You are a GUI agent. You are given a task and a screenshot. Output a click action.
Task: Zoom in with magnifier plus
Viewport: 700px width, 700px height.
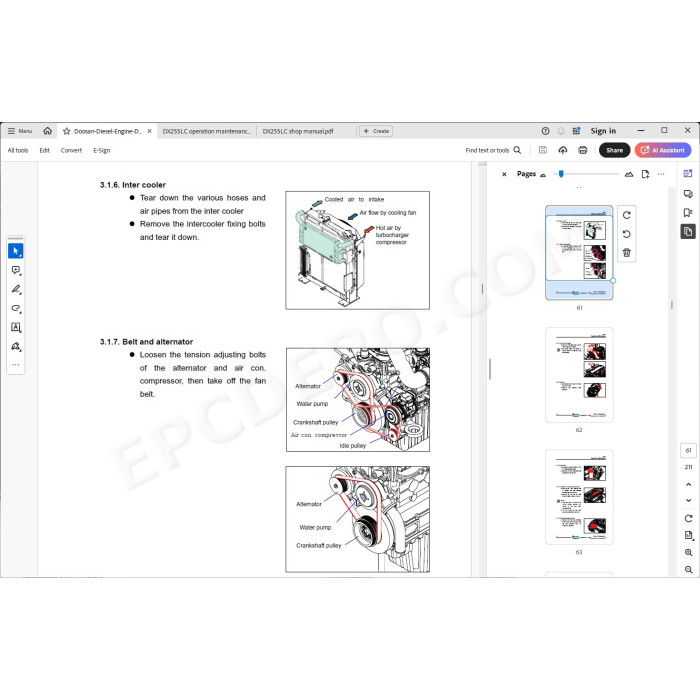tap(688, 553)
